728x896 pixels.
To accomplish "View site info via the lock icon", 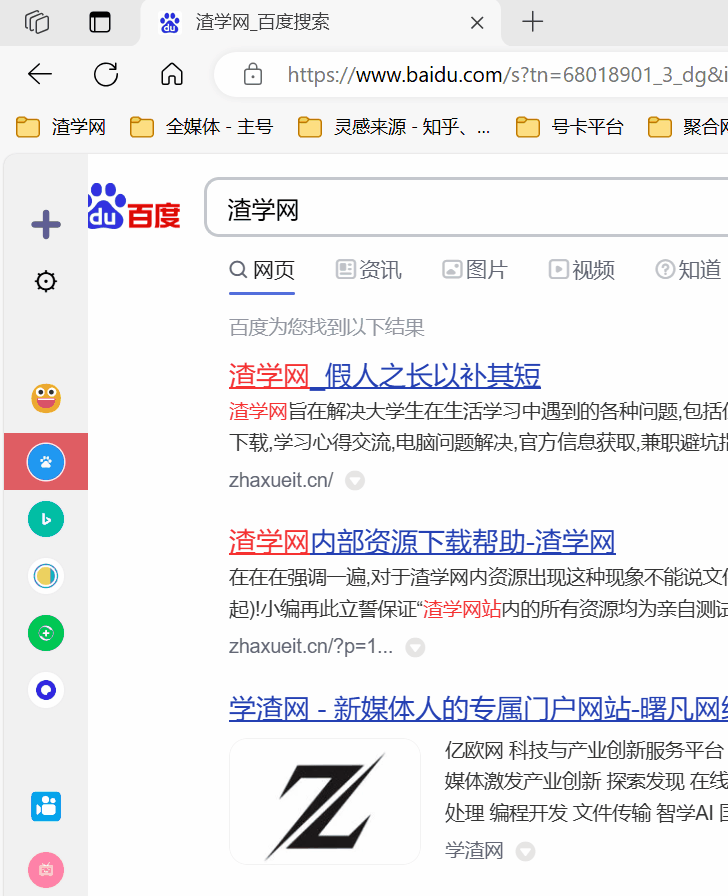I will coord(253,74).
